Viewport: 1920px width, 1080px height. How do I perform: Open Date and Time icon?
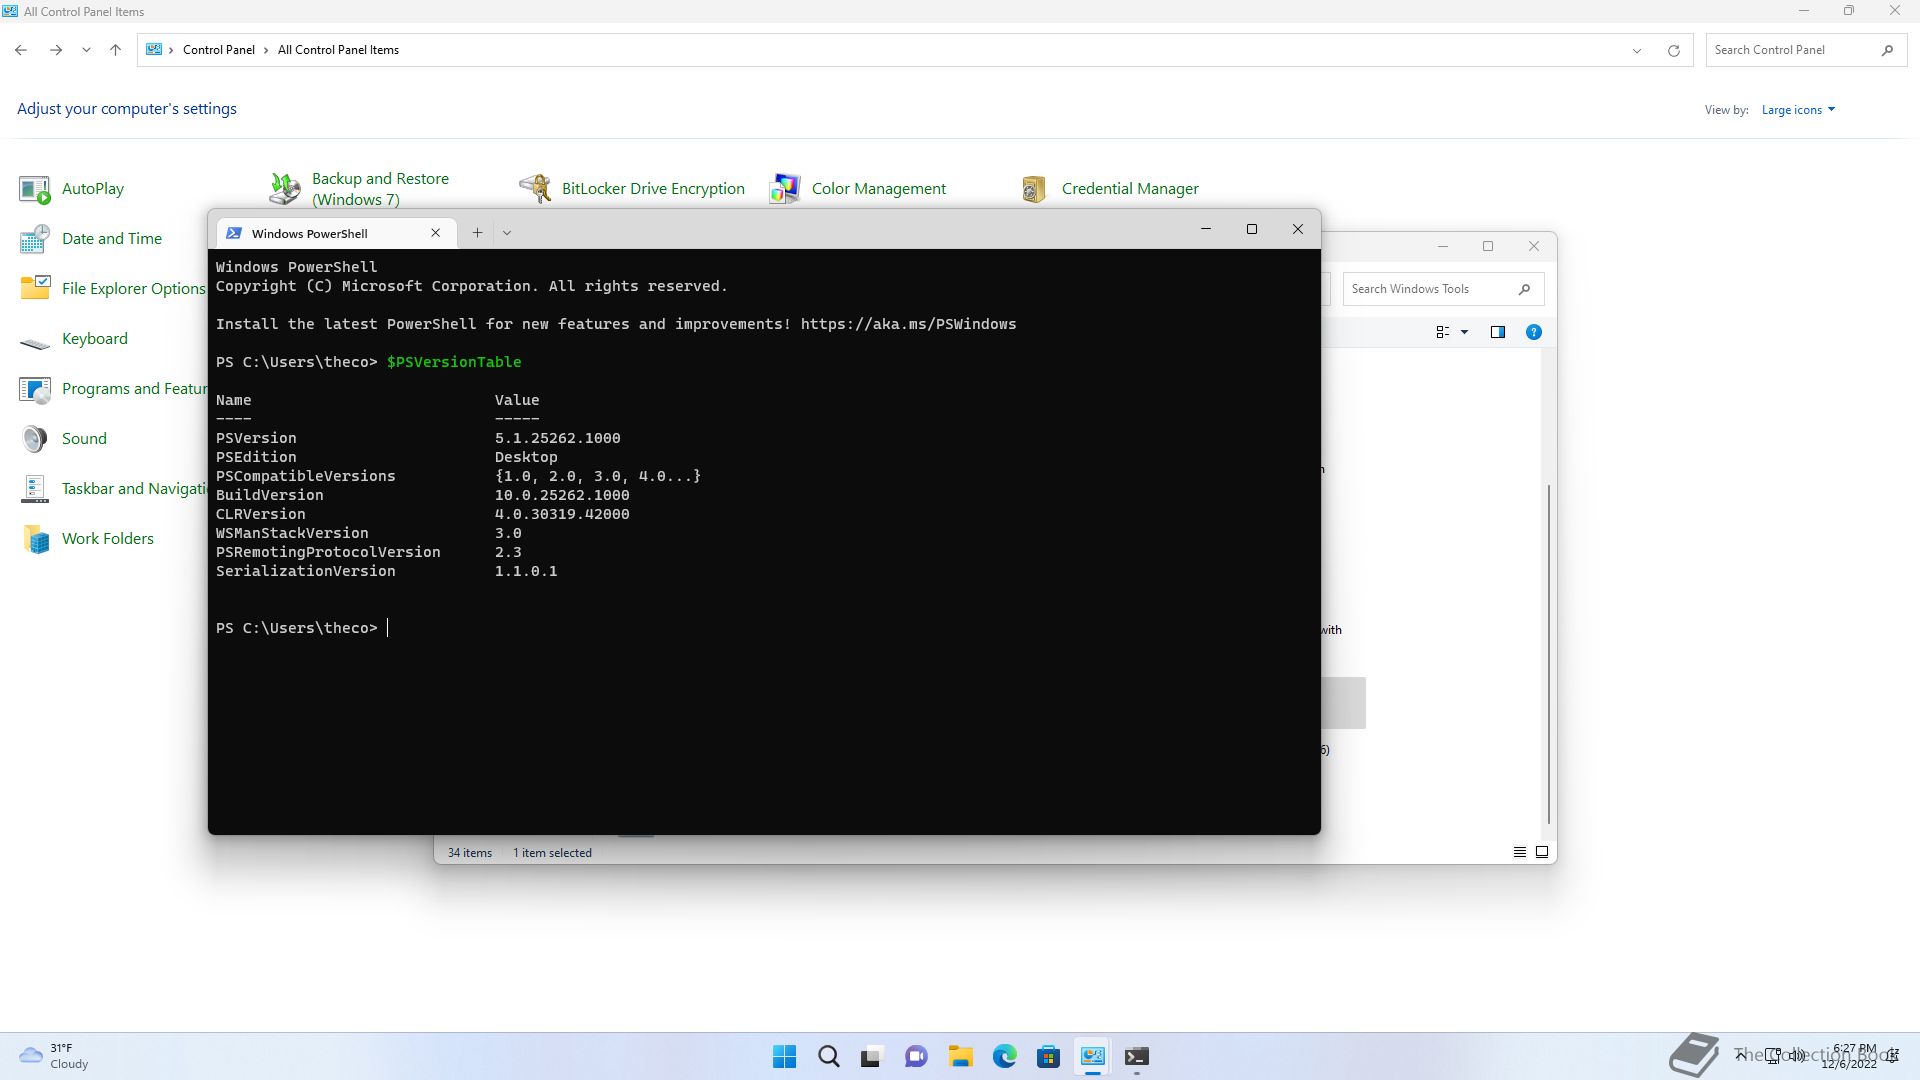(x=34, y=239)
